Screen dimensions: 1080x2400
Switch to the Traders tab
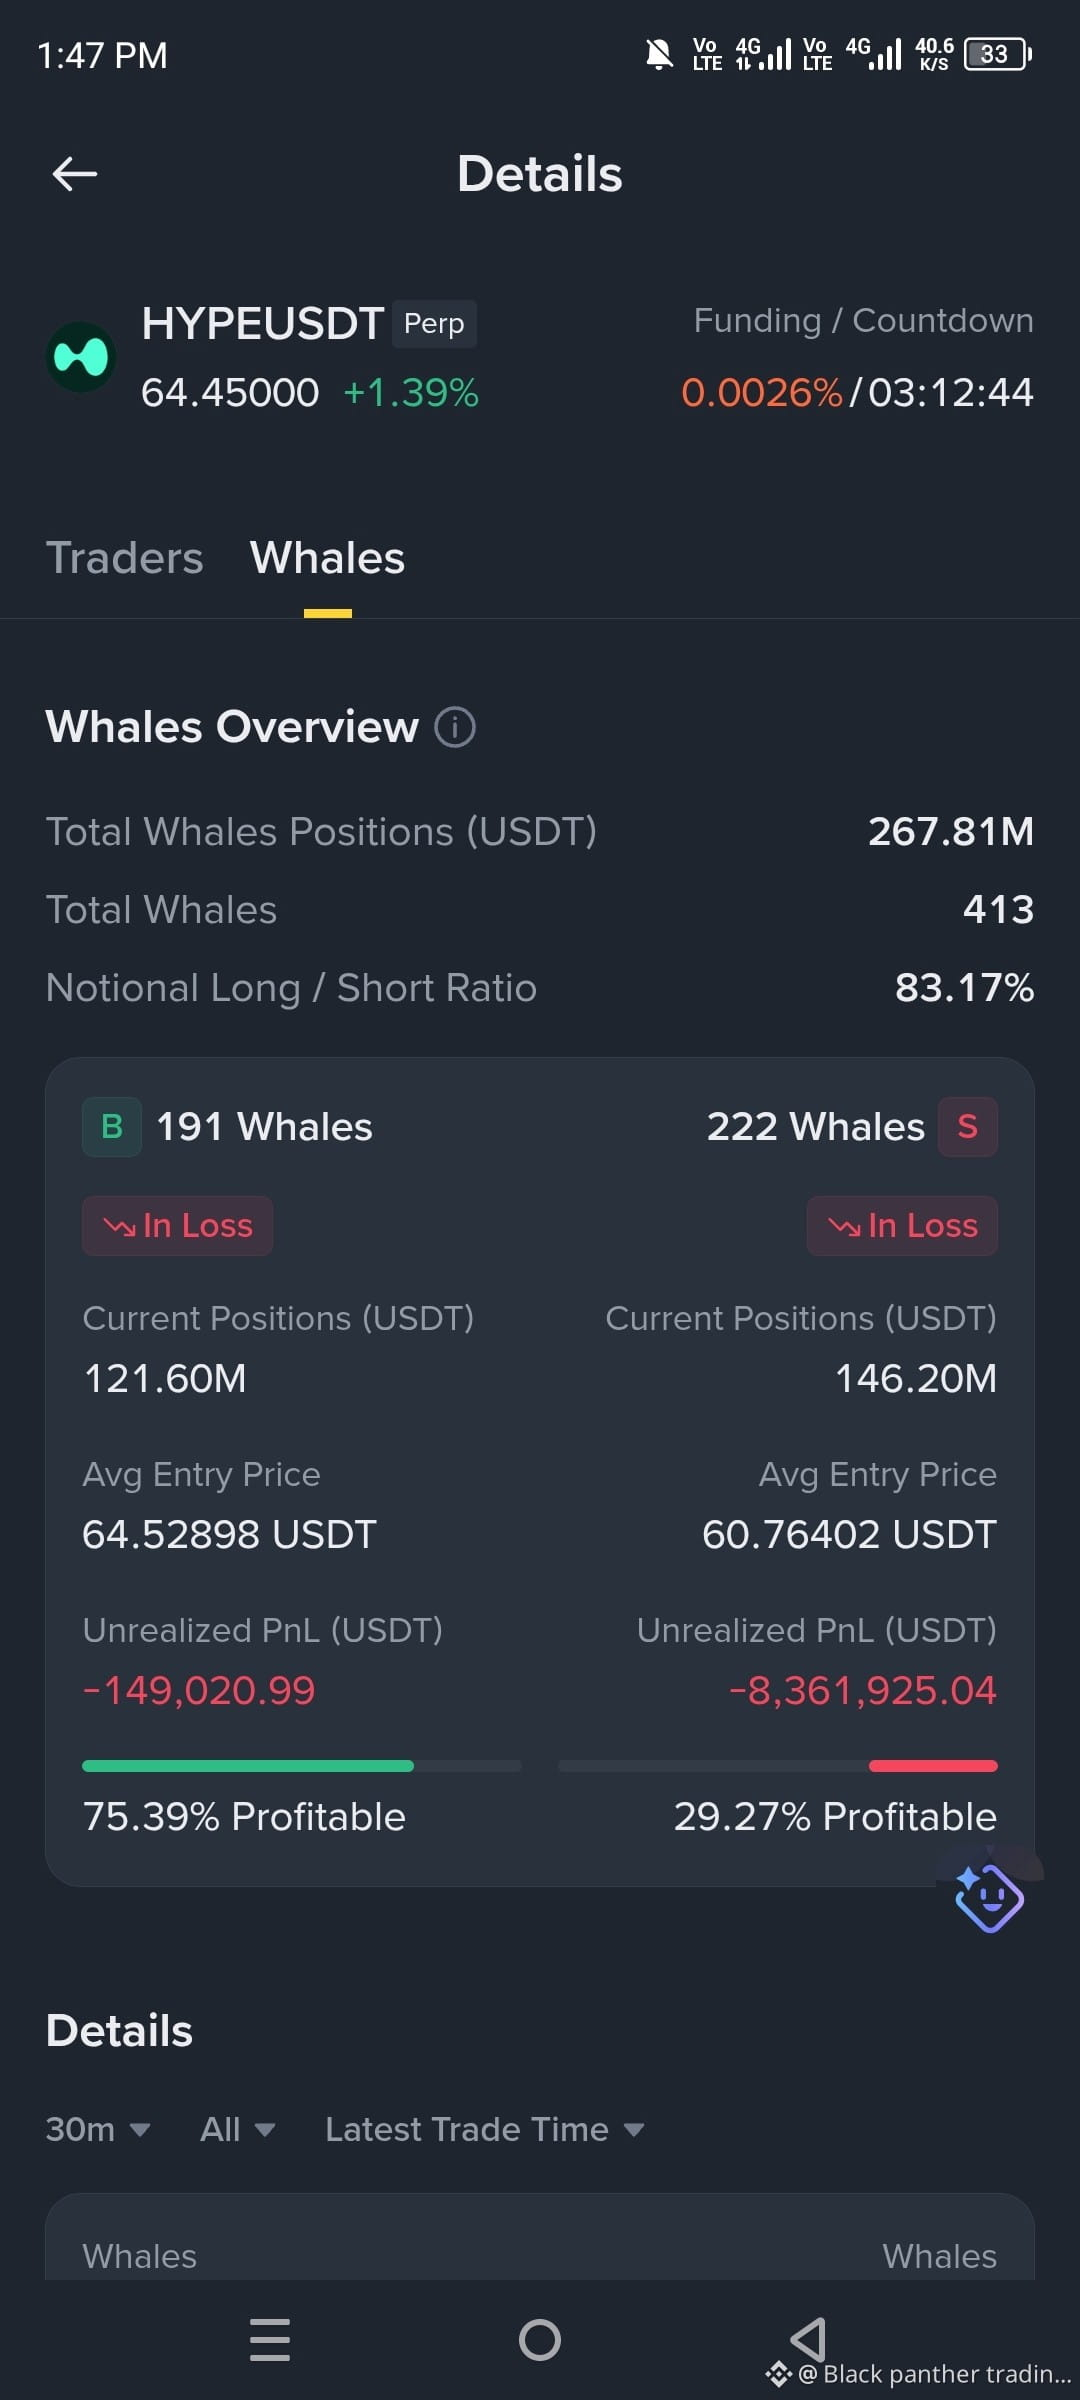tap(125, 558)
